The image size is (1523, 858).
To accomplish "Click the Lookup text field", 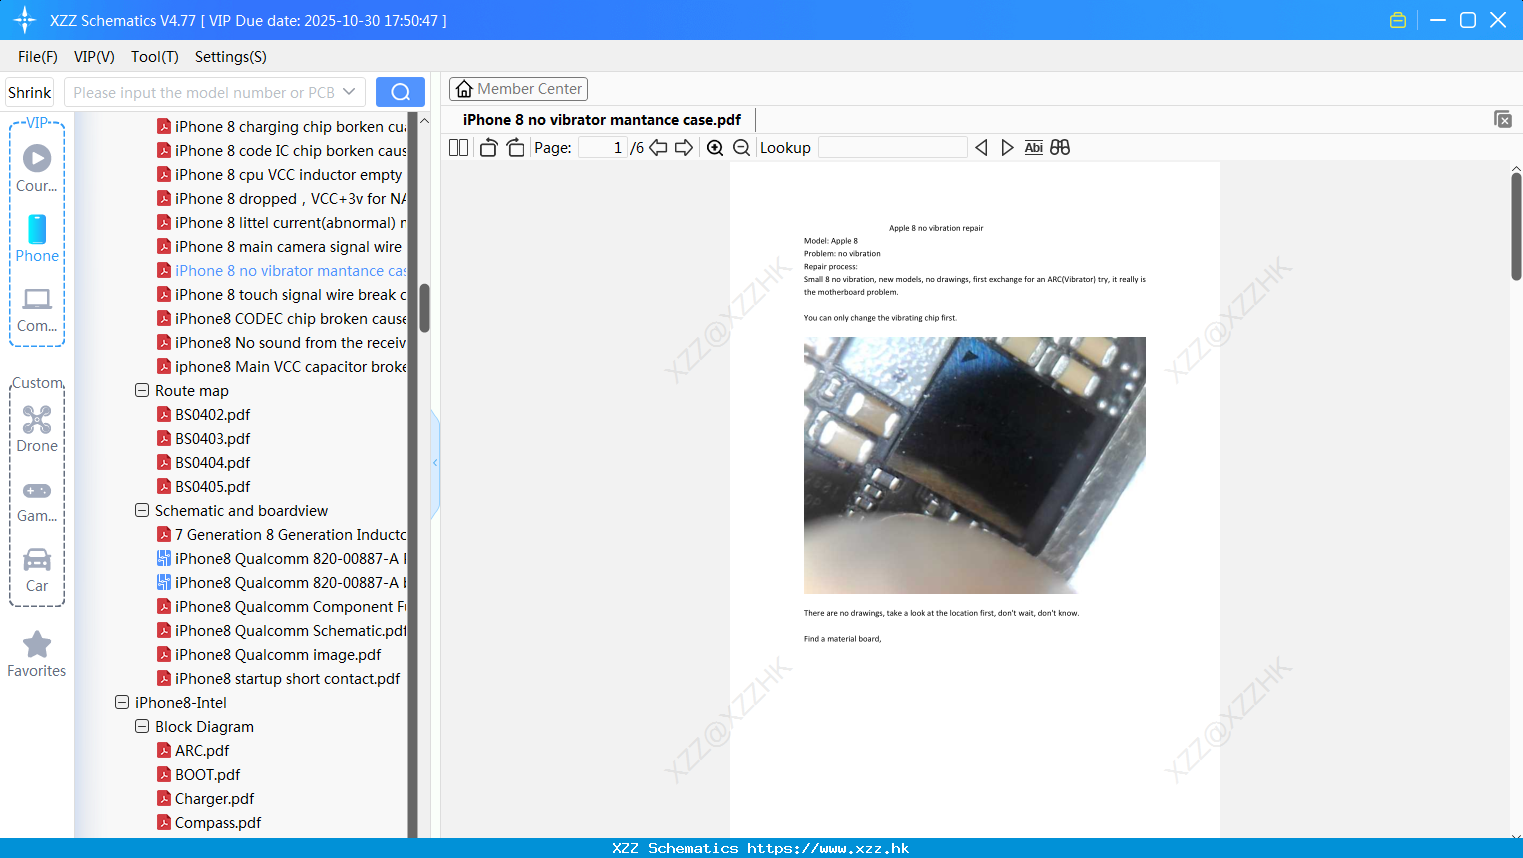I will tap(892, 148).
